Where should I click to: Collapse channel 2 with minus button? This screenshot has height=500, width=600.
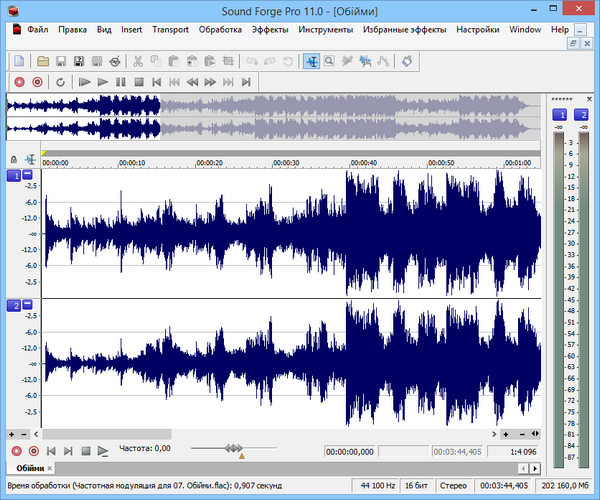pos(27,305)
